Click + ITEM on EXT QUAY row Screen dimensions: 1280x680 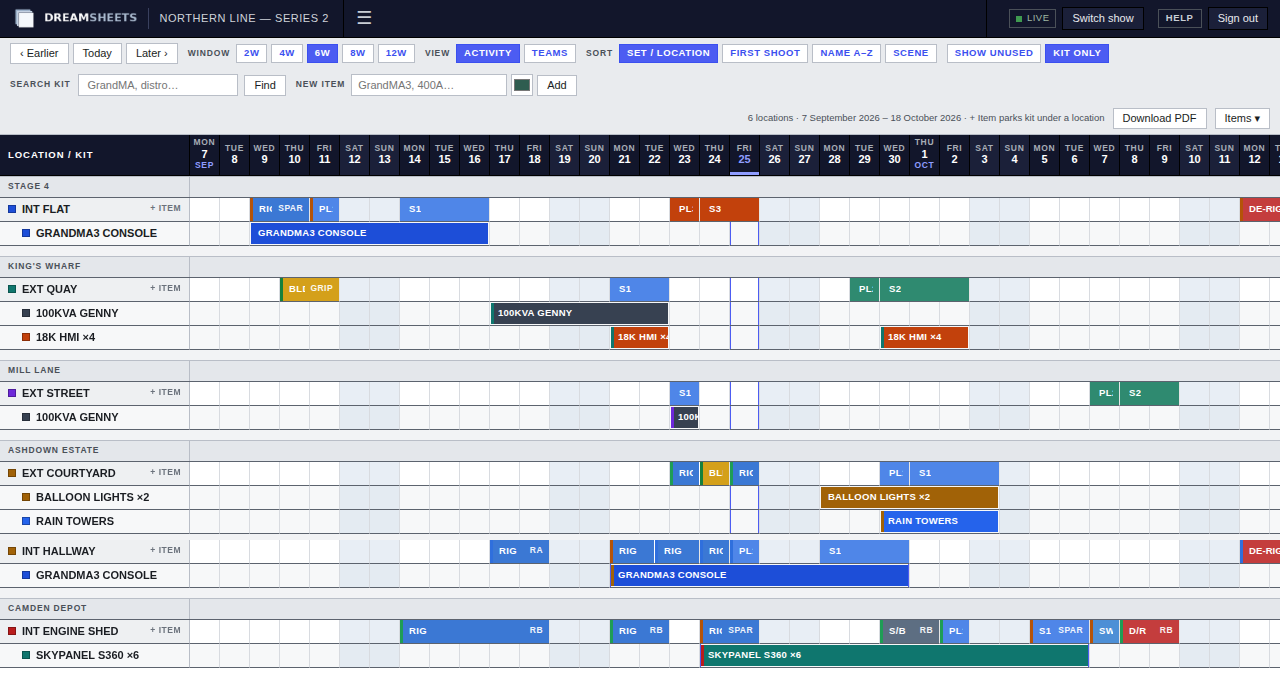(165, 288)
